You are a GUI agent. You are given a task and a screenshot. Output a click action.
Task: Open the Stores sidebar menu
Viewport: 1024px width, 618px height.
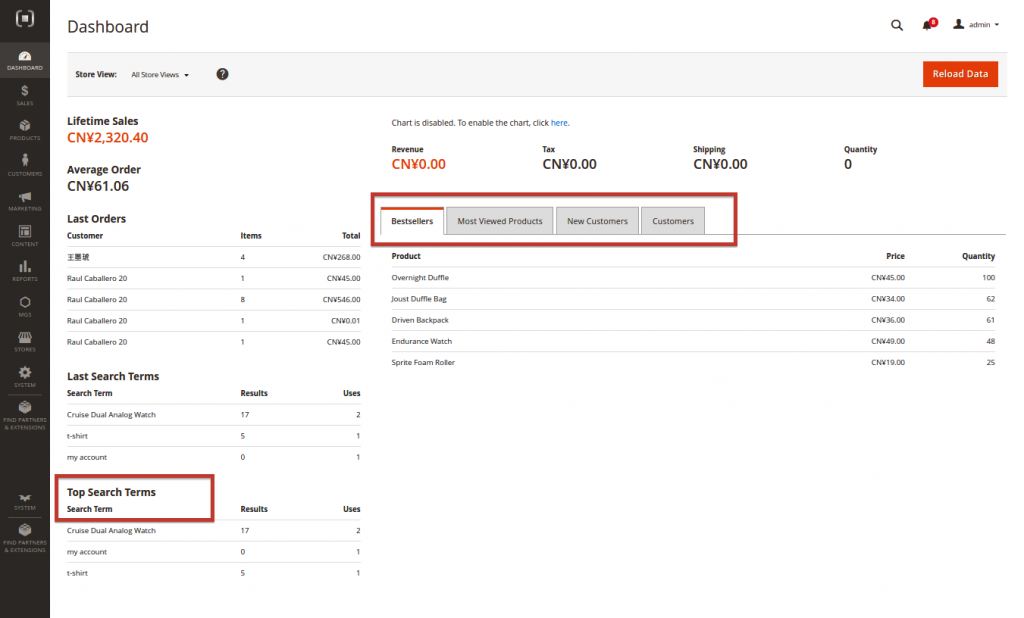click(x=24, y=342)
